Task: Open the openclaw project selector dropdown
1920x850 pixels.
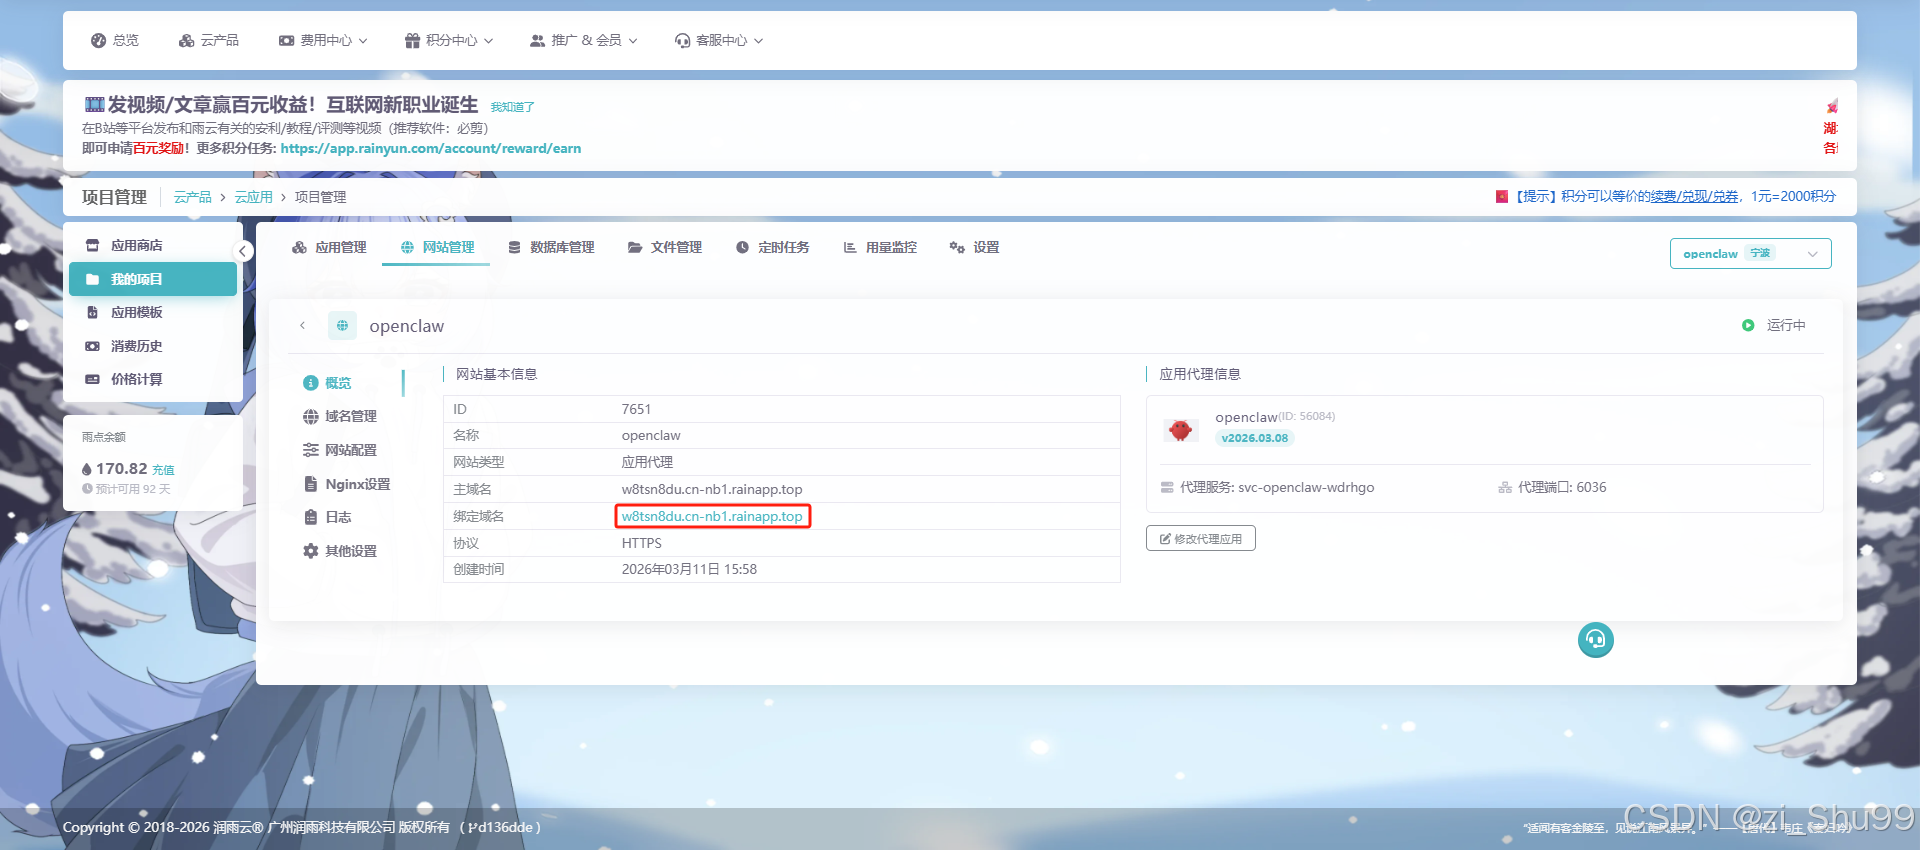Action: [x=1749, y=254]
